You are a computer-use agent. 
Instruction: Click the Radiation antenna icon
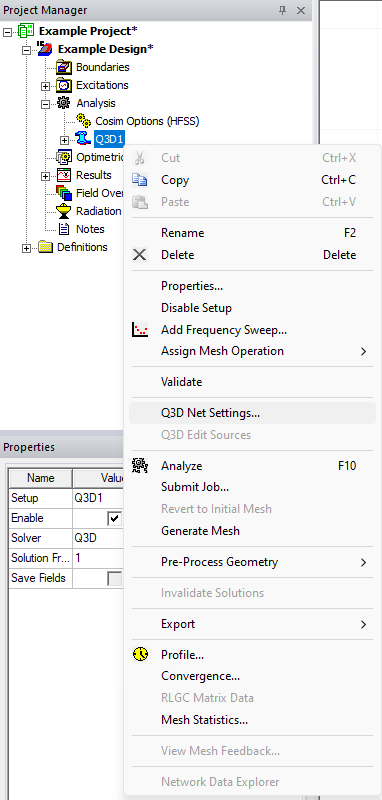[x=64, y=211]
